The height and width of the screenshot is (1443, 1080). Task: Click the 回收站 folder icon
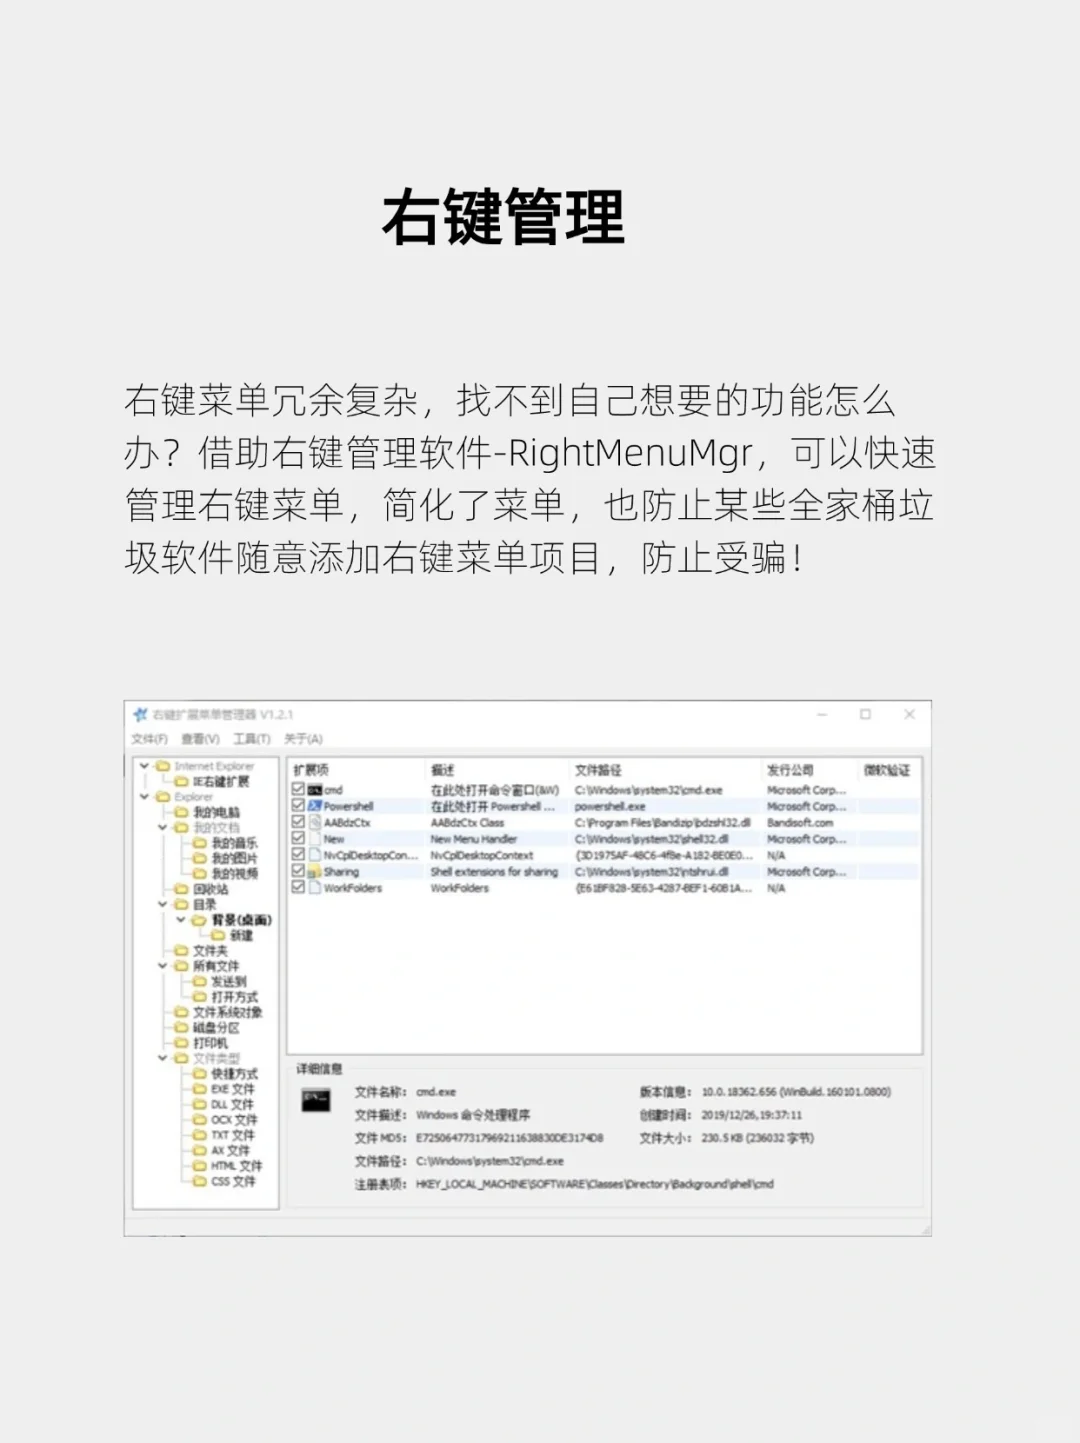point(179,889)
